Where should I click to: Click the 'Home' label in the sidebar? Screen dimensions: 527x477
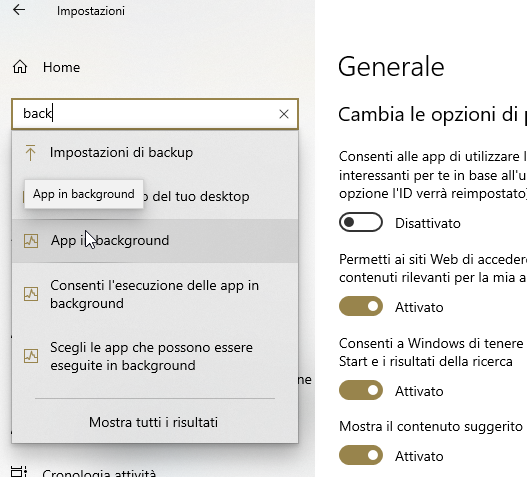pos(62,68)
